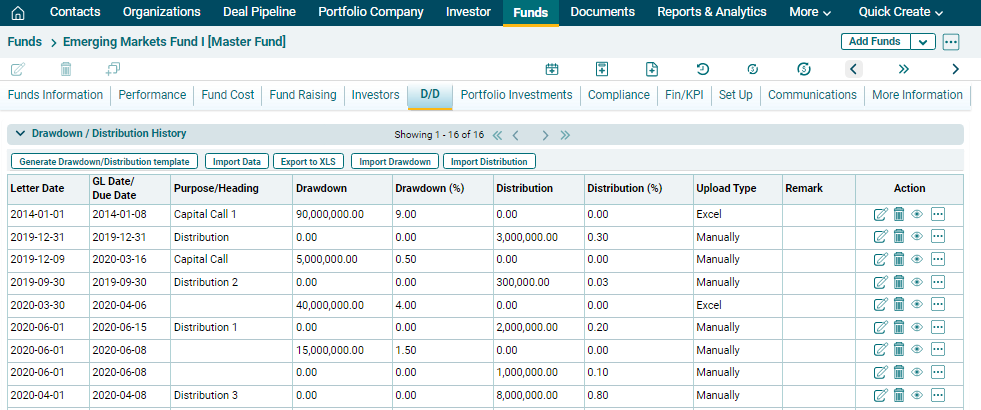Collapse the Drawdown / Distribution History section
This screenshot has height=410, width=981.
(19, 134)
